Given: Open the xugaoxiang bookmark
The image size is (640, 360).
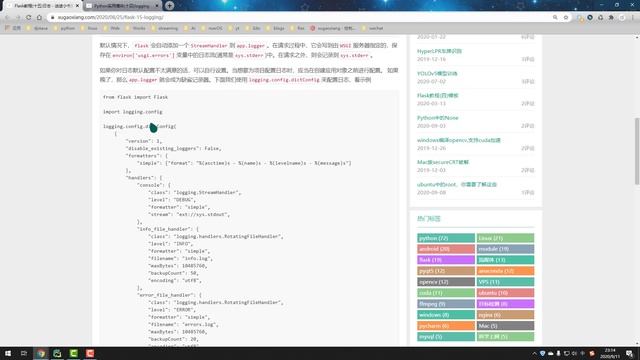Looking at the screenshot, I should [x=333, y=28].
